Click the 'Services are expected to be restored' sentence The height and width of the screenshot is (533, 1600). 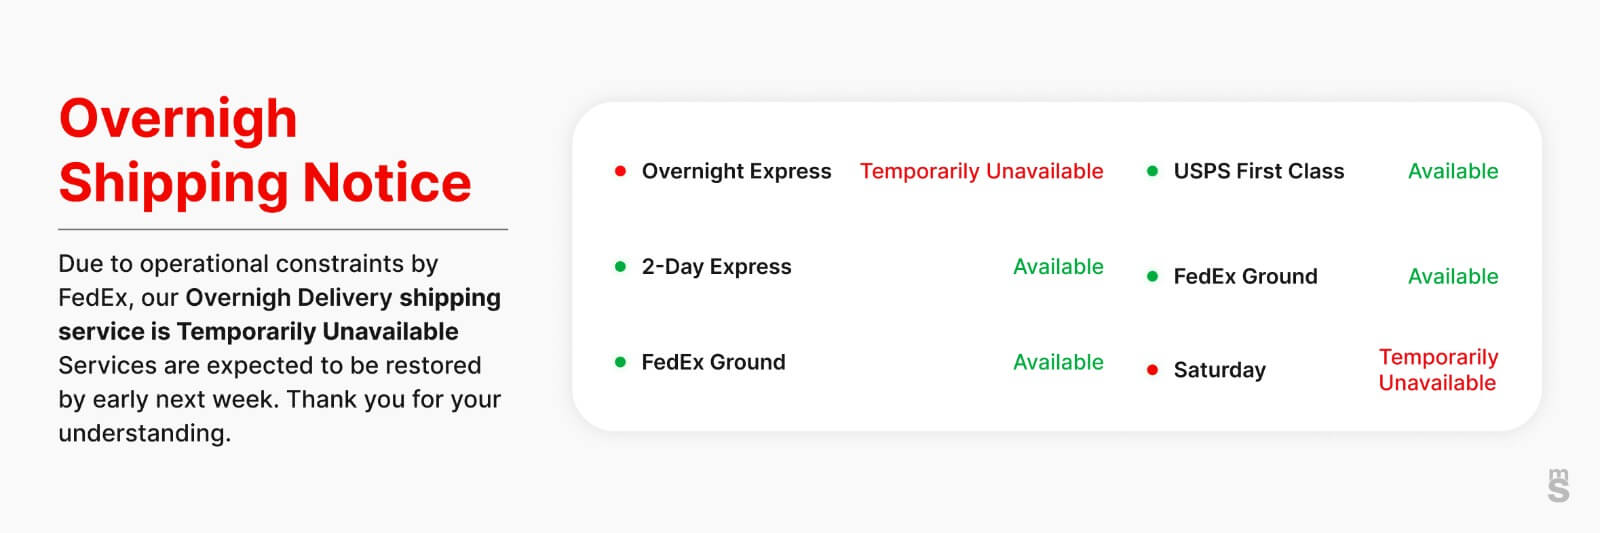tap(270, 365)
